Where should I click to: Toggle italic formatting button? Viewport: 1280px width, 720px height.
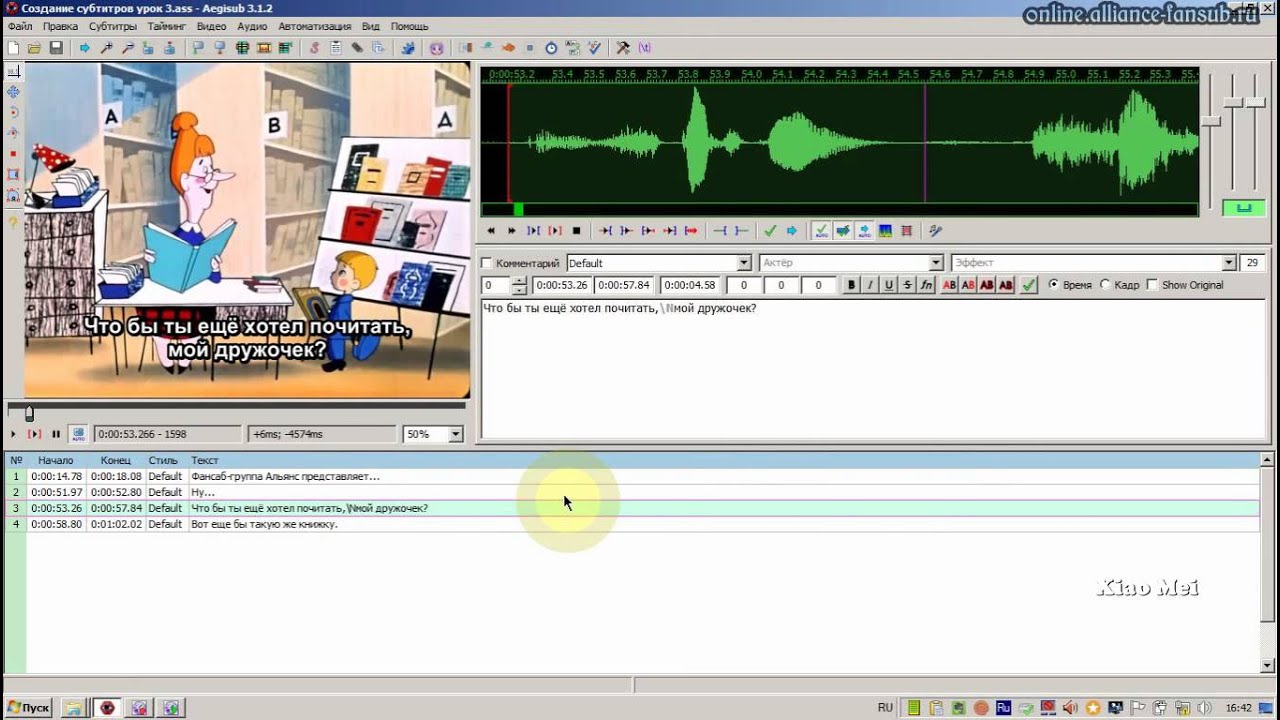[870, 285]
